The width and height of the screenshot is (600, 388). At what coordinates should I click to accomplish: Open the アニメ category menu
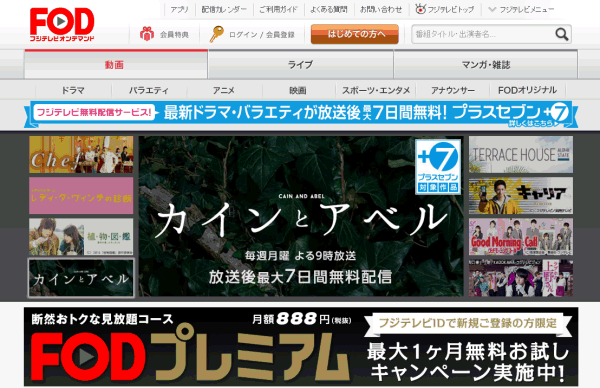click(x=224, y=90)
